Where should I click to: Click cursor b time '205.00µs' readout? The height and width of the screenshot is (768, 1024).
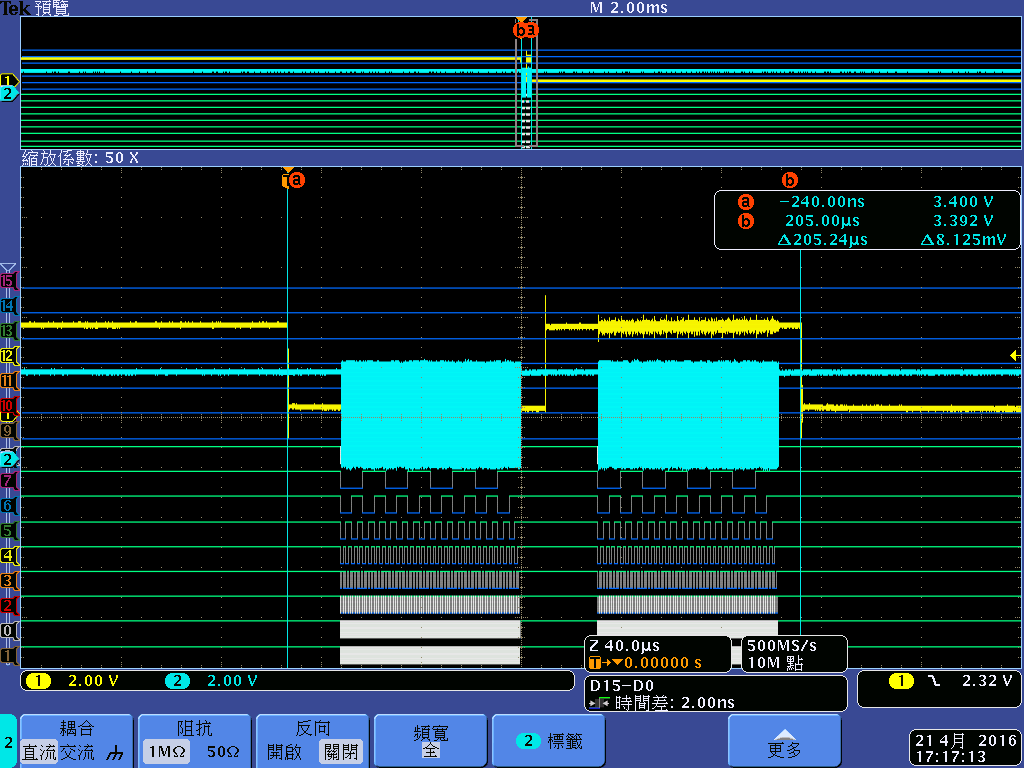pyautogui.click(x=822, y=221)
